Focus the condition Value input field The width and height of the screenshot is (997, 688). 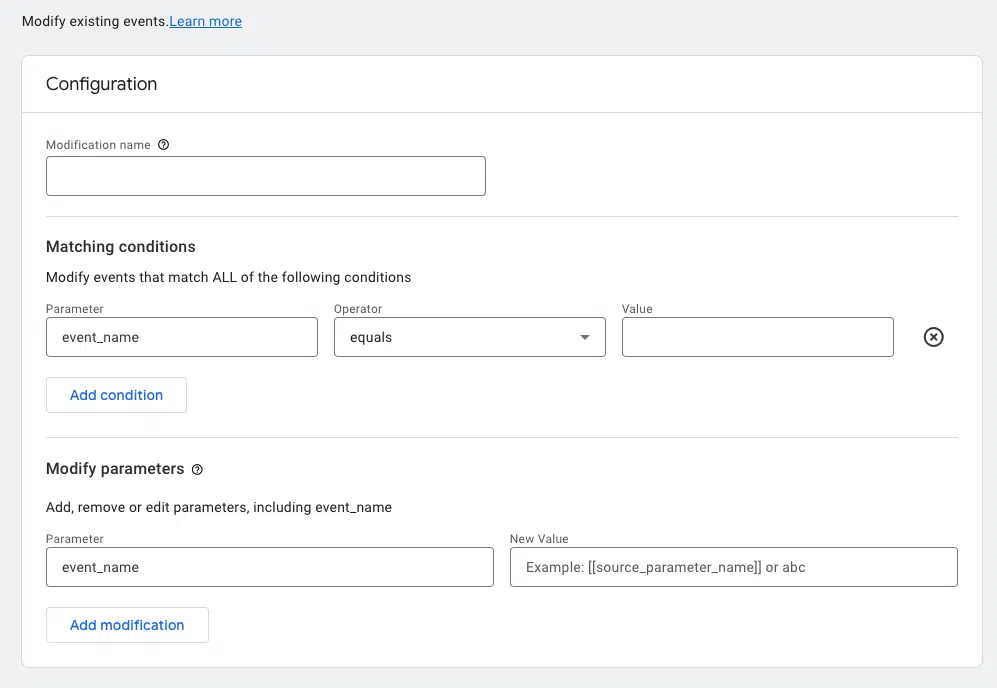(x=757, y=338)
